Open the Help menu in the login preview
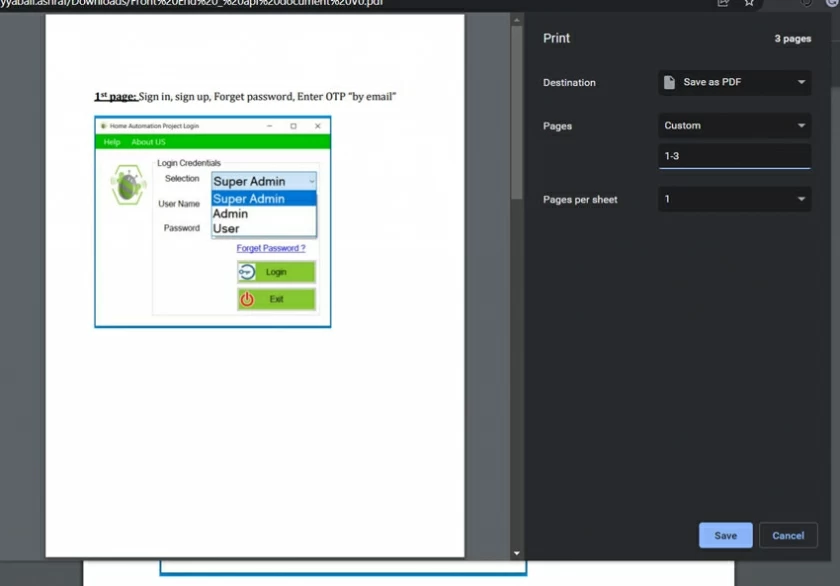Viewport: 840px width, 586px height. coord(111,141)
